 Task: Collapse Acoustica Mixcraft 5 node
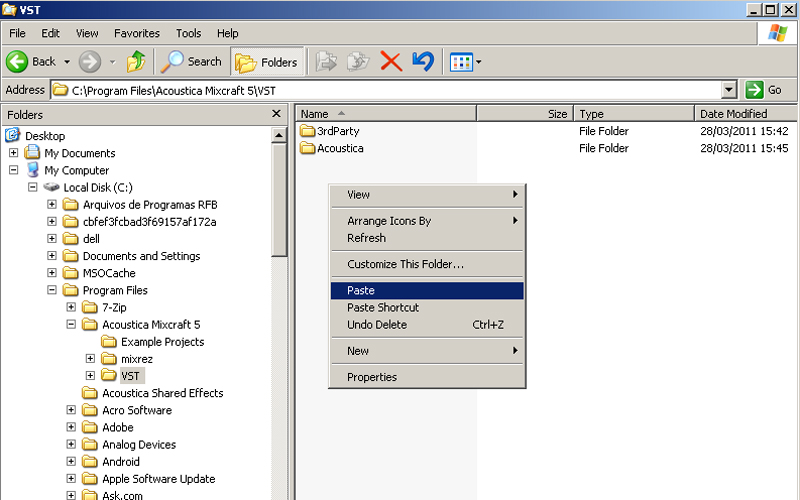point(71,324)
